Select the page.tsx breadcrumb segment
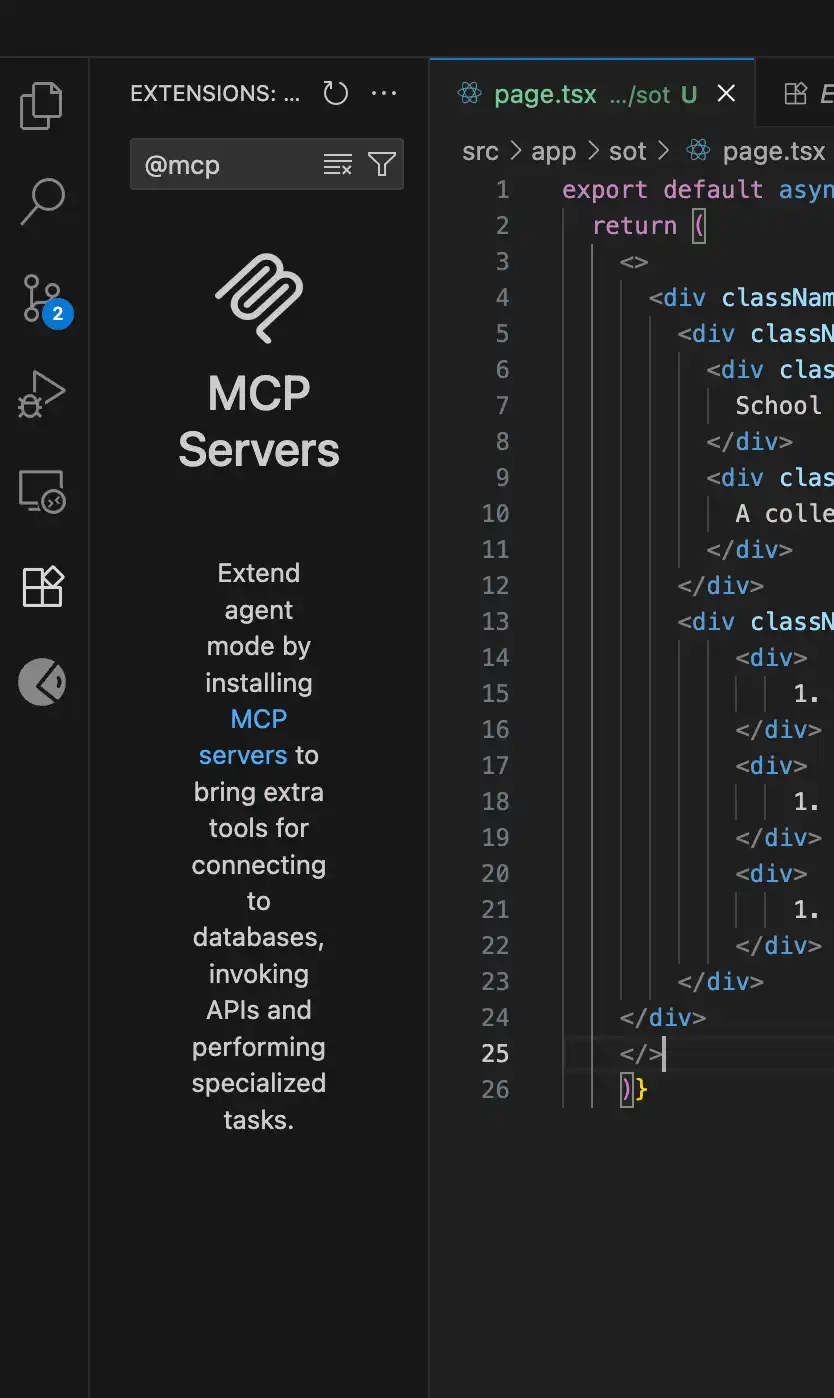 coord(757,152)
